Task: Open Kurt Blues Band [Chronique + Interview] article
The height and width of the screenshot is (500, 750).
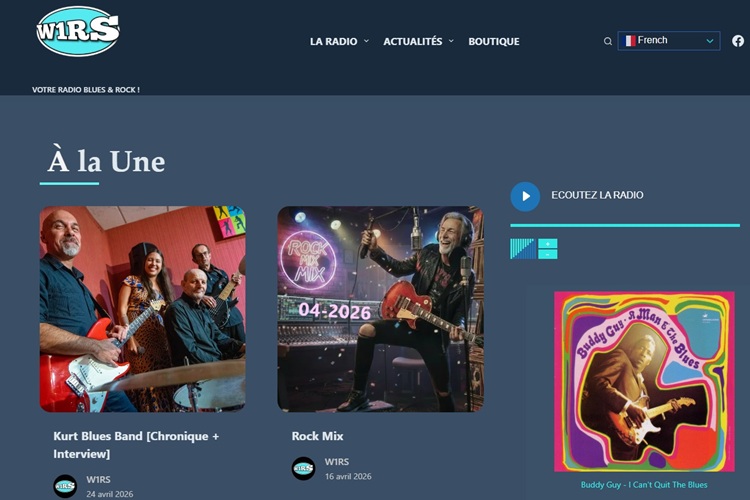Action: (x=136, y=445)
